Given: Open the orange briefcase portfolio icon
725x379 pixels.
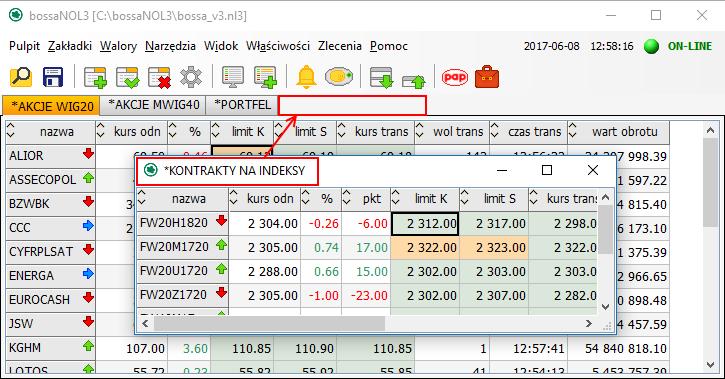Looking at the screenshot, I should coord(487,77).
